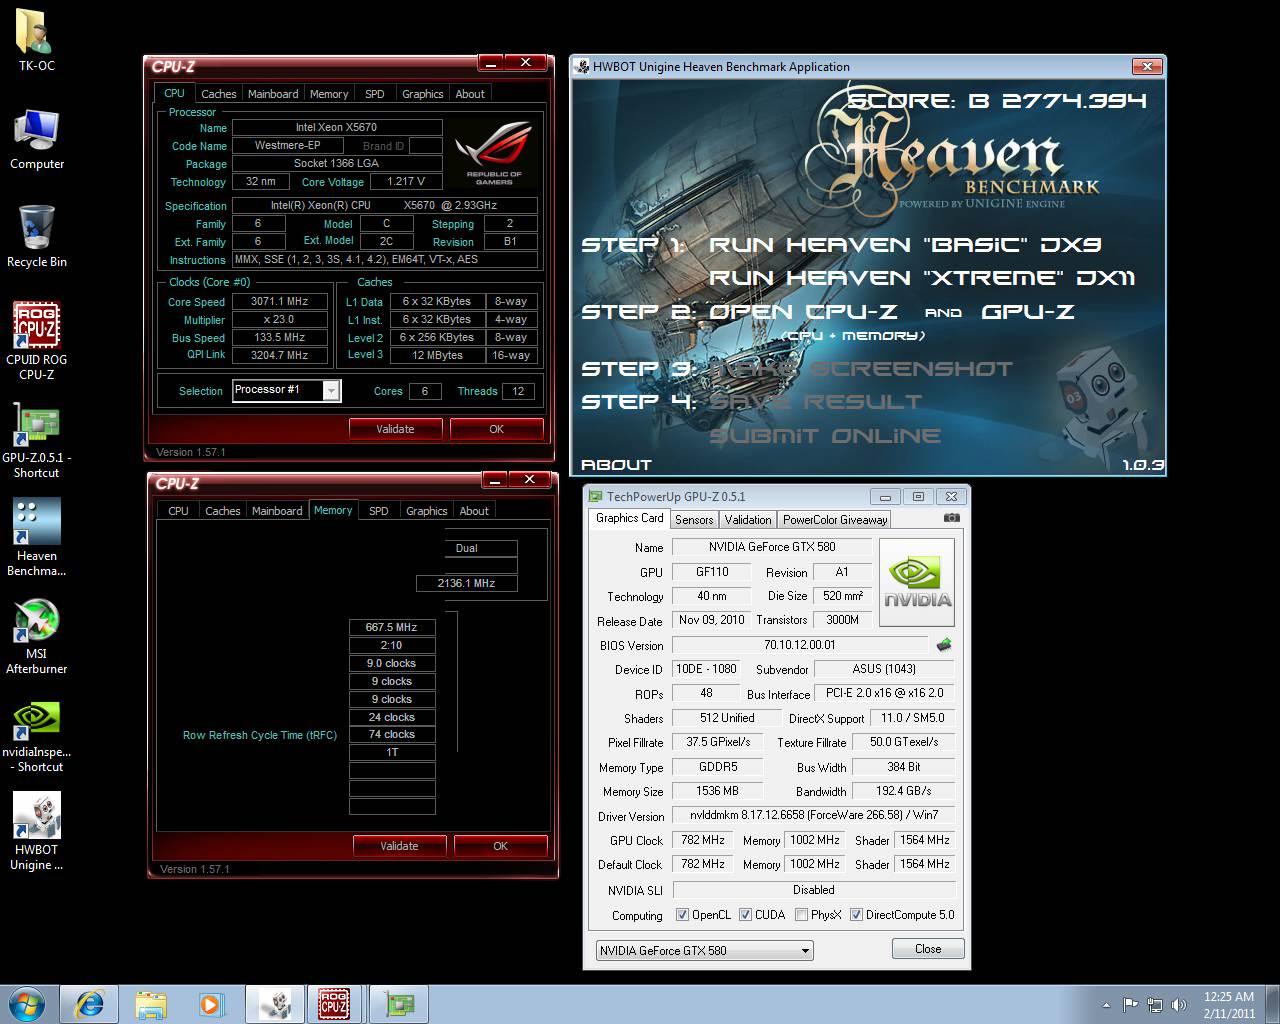Viewport: 1280px width, 1024px height.
Task: Open Graphics tab in top CPU-Z window
Action: [x=422, y=94]
